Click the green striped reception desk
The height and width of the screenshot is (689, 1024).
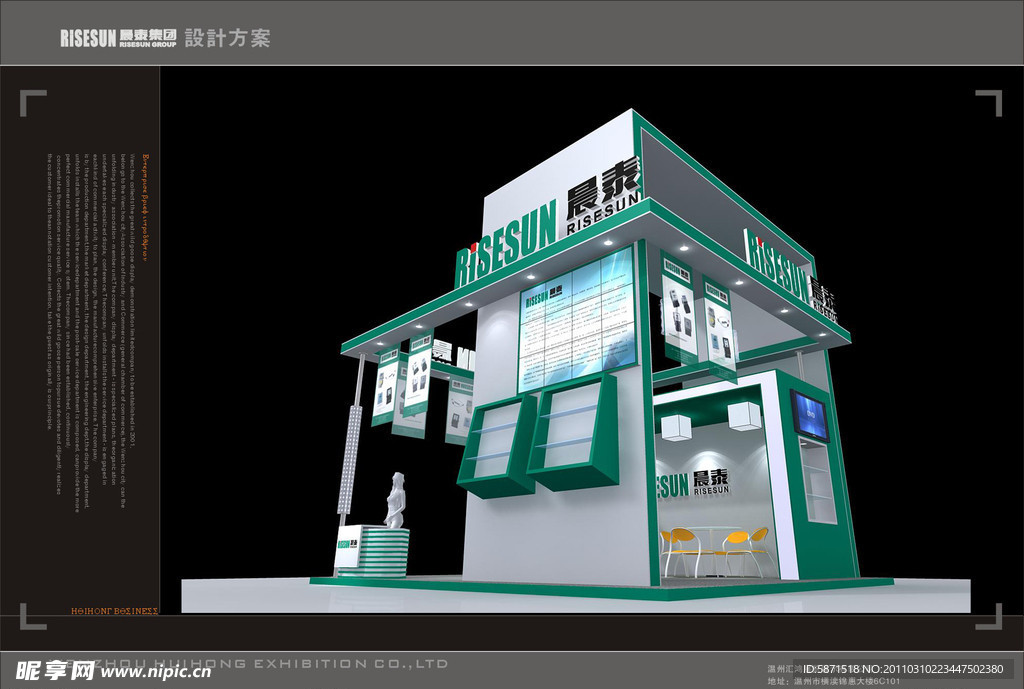372,553
